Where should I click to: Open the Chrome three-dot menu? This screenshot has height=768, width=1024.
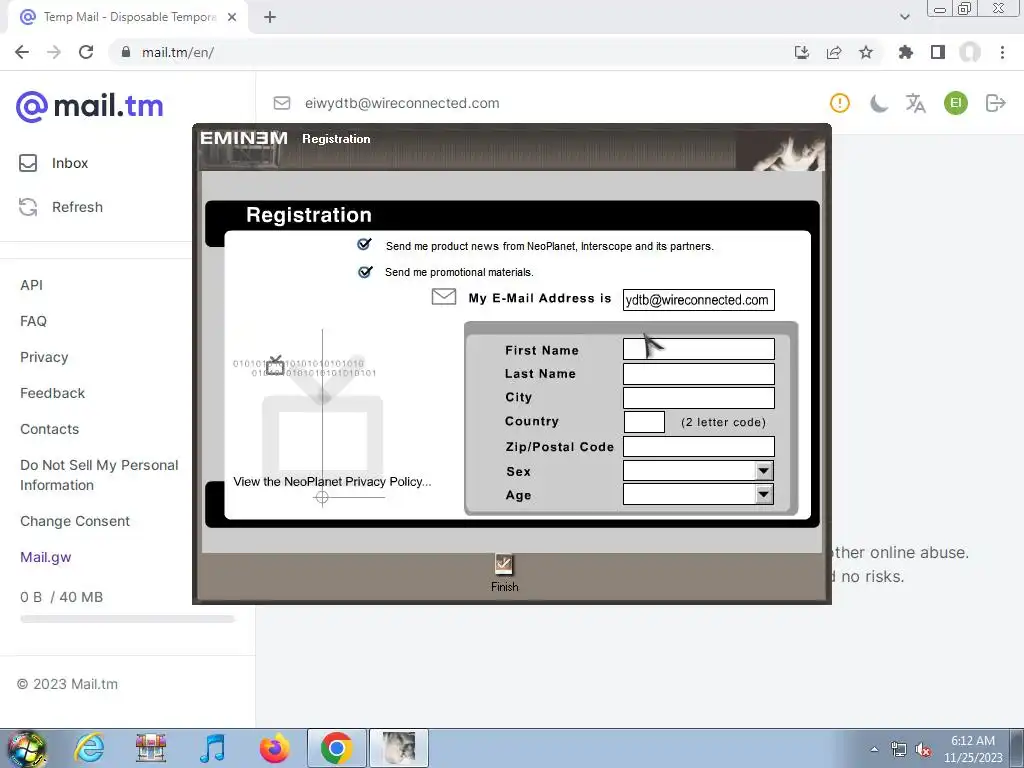coord(1002,52)
